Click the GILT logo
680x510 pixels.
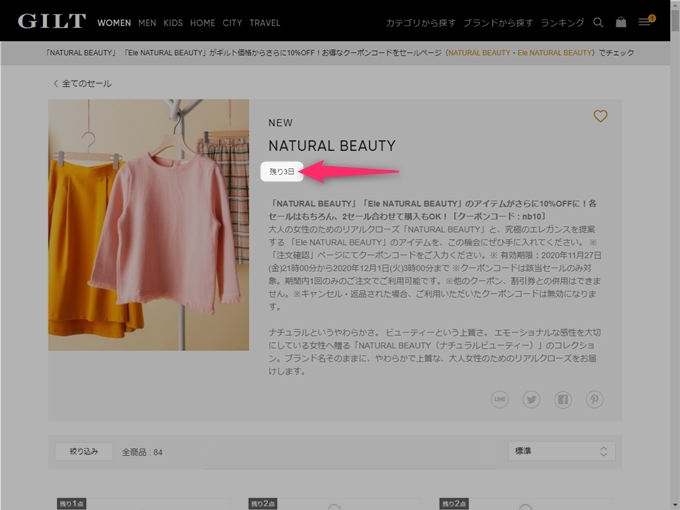click(52, 22)
